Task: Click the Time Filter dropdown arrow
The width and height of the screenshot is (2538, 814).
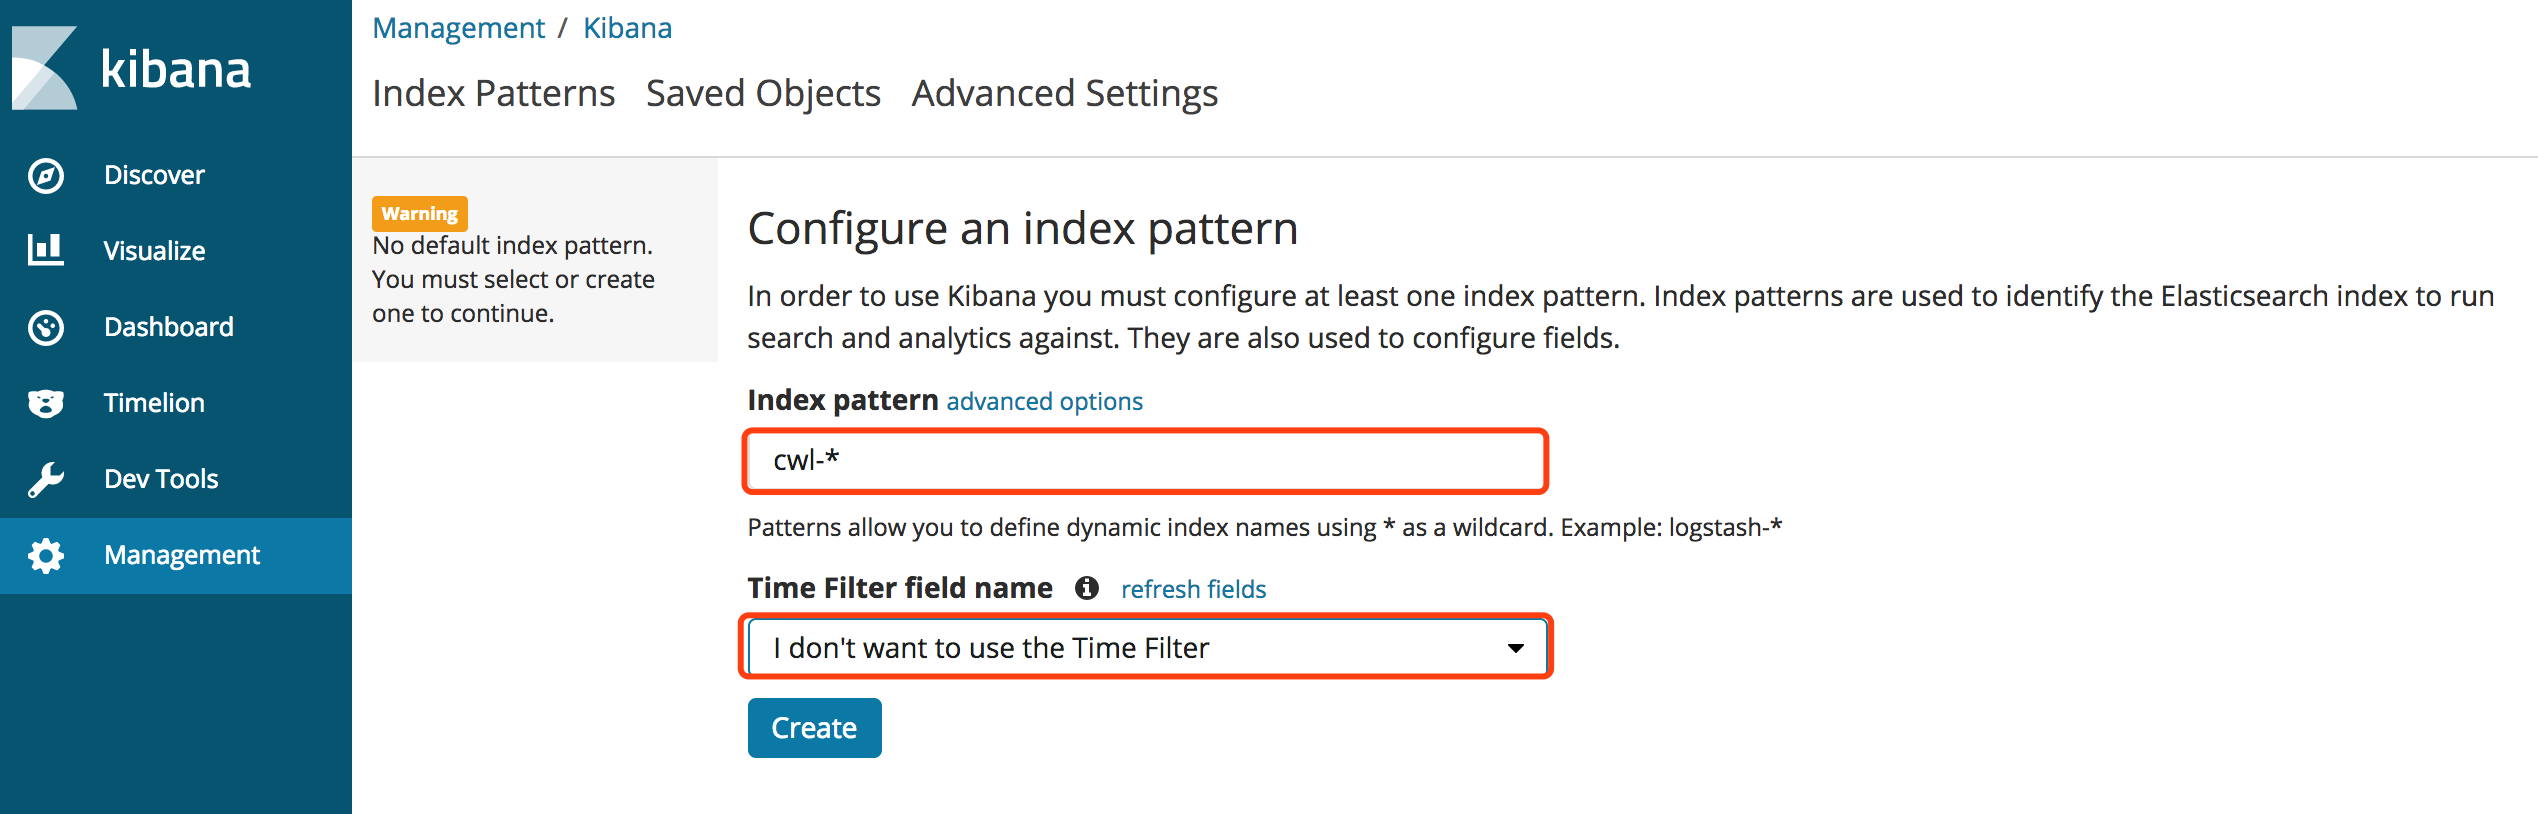Action: click(x=1515, y=648)
